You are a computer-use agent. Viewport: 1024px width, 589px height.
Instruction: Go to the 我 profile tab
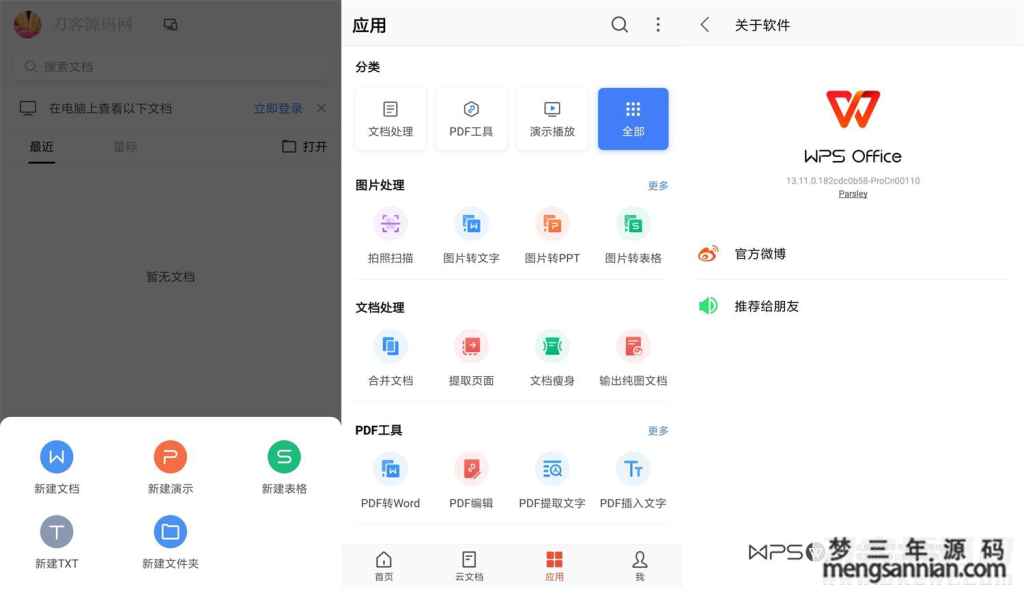tap(640, 566)
